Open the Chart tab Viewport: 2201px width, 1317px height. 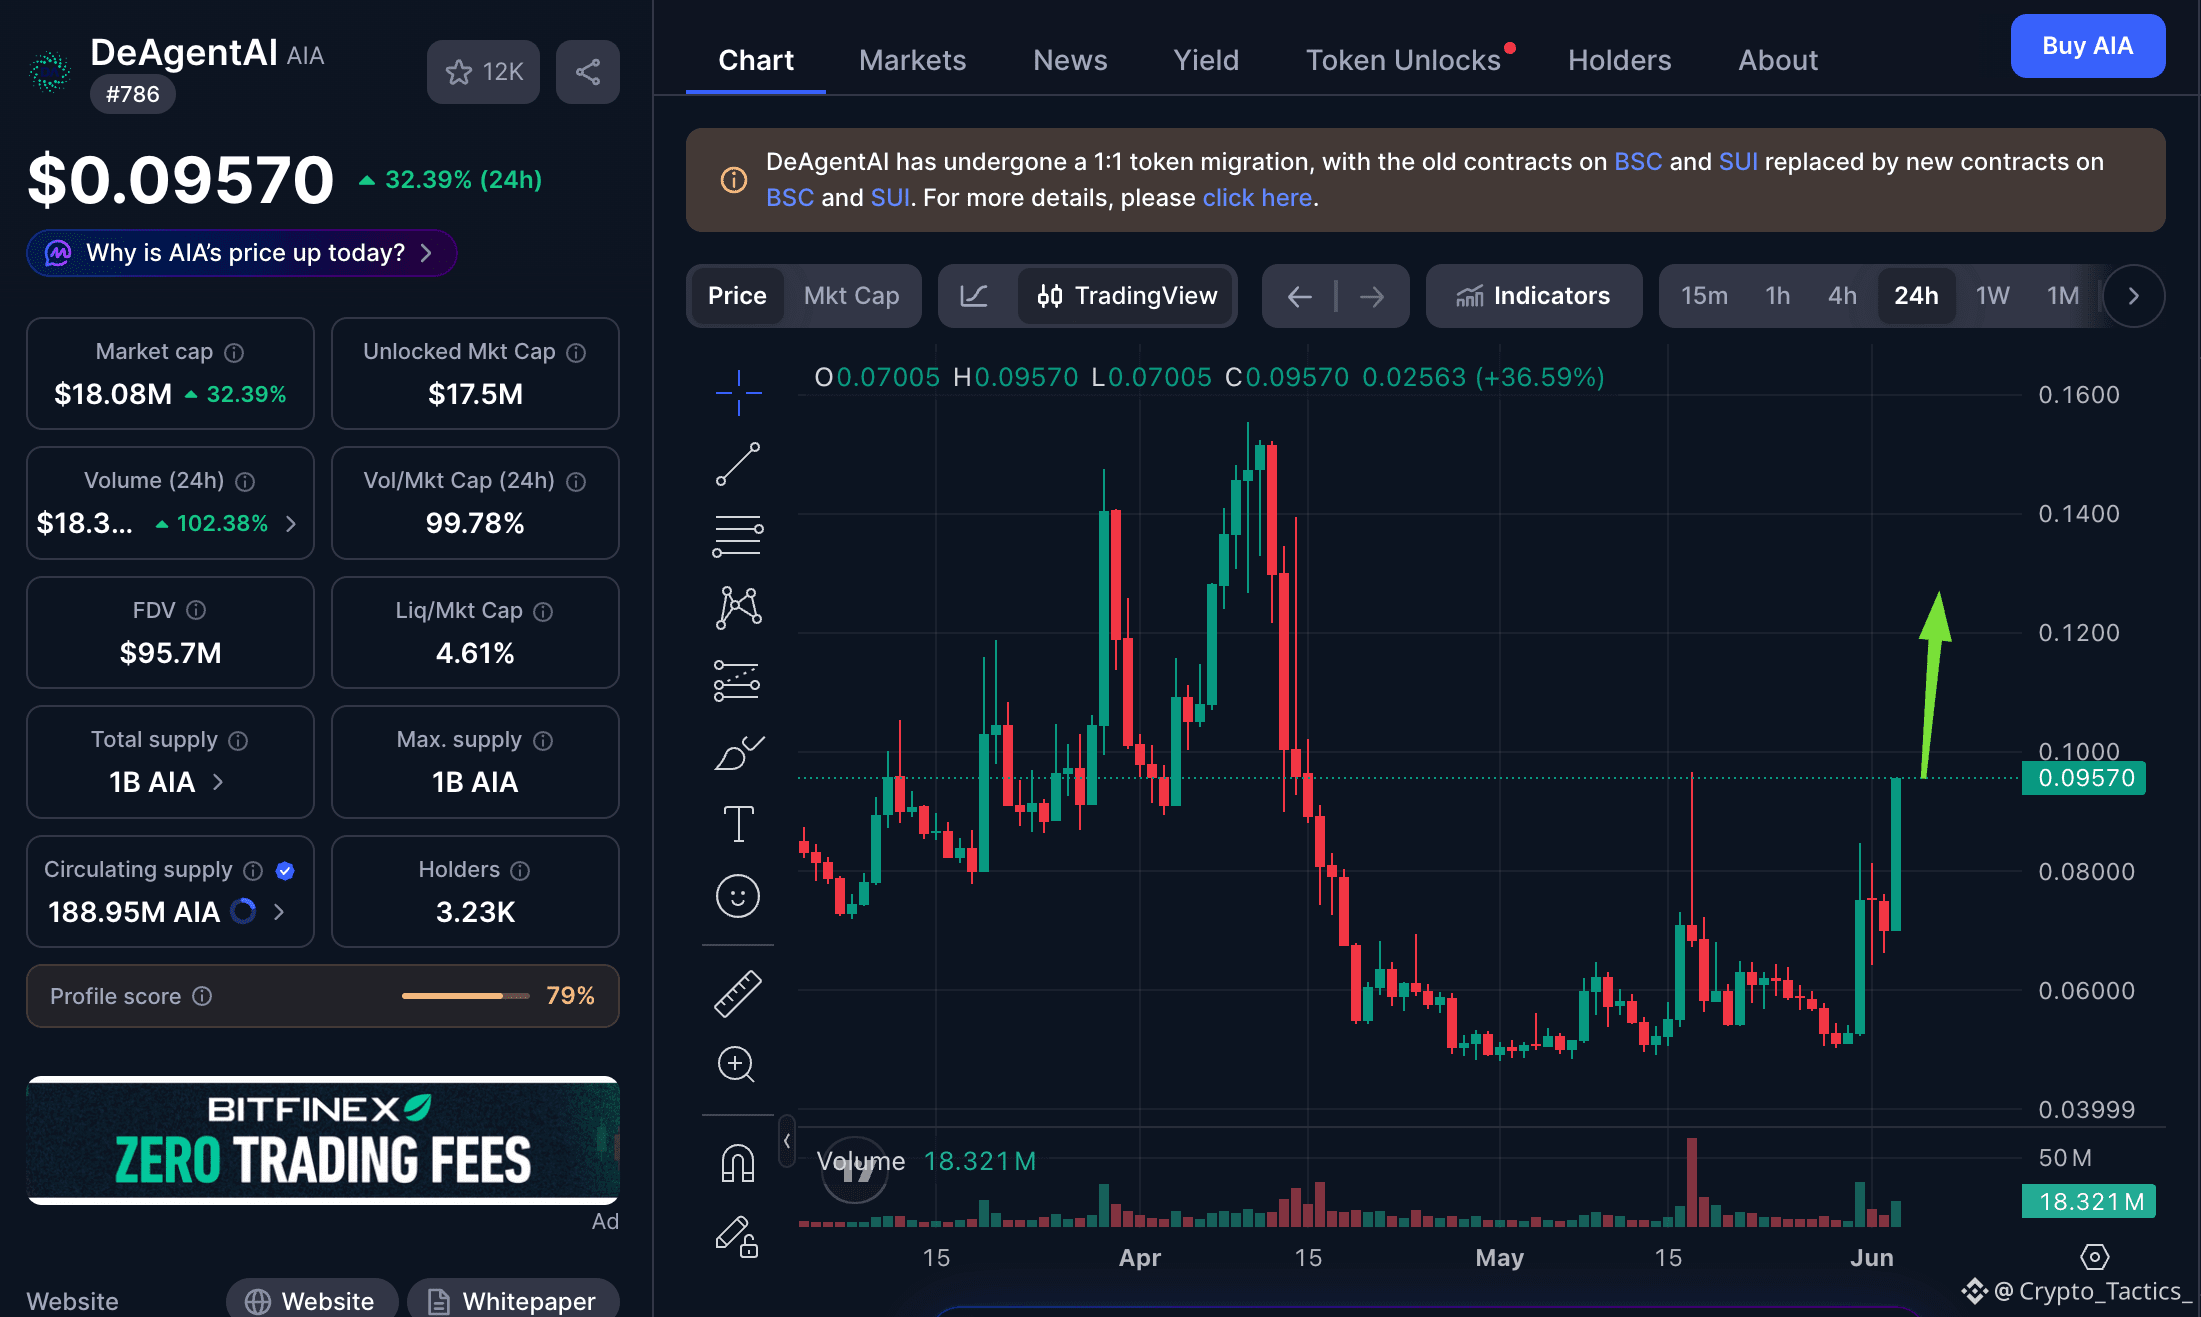click(756, 60)
